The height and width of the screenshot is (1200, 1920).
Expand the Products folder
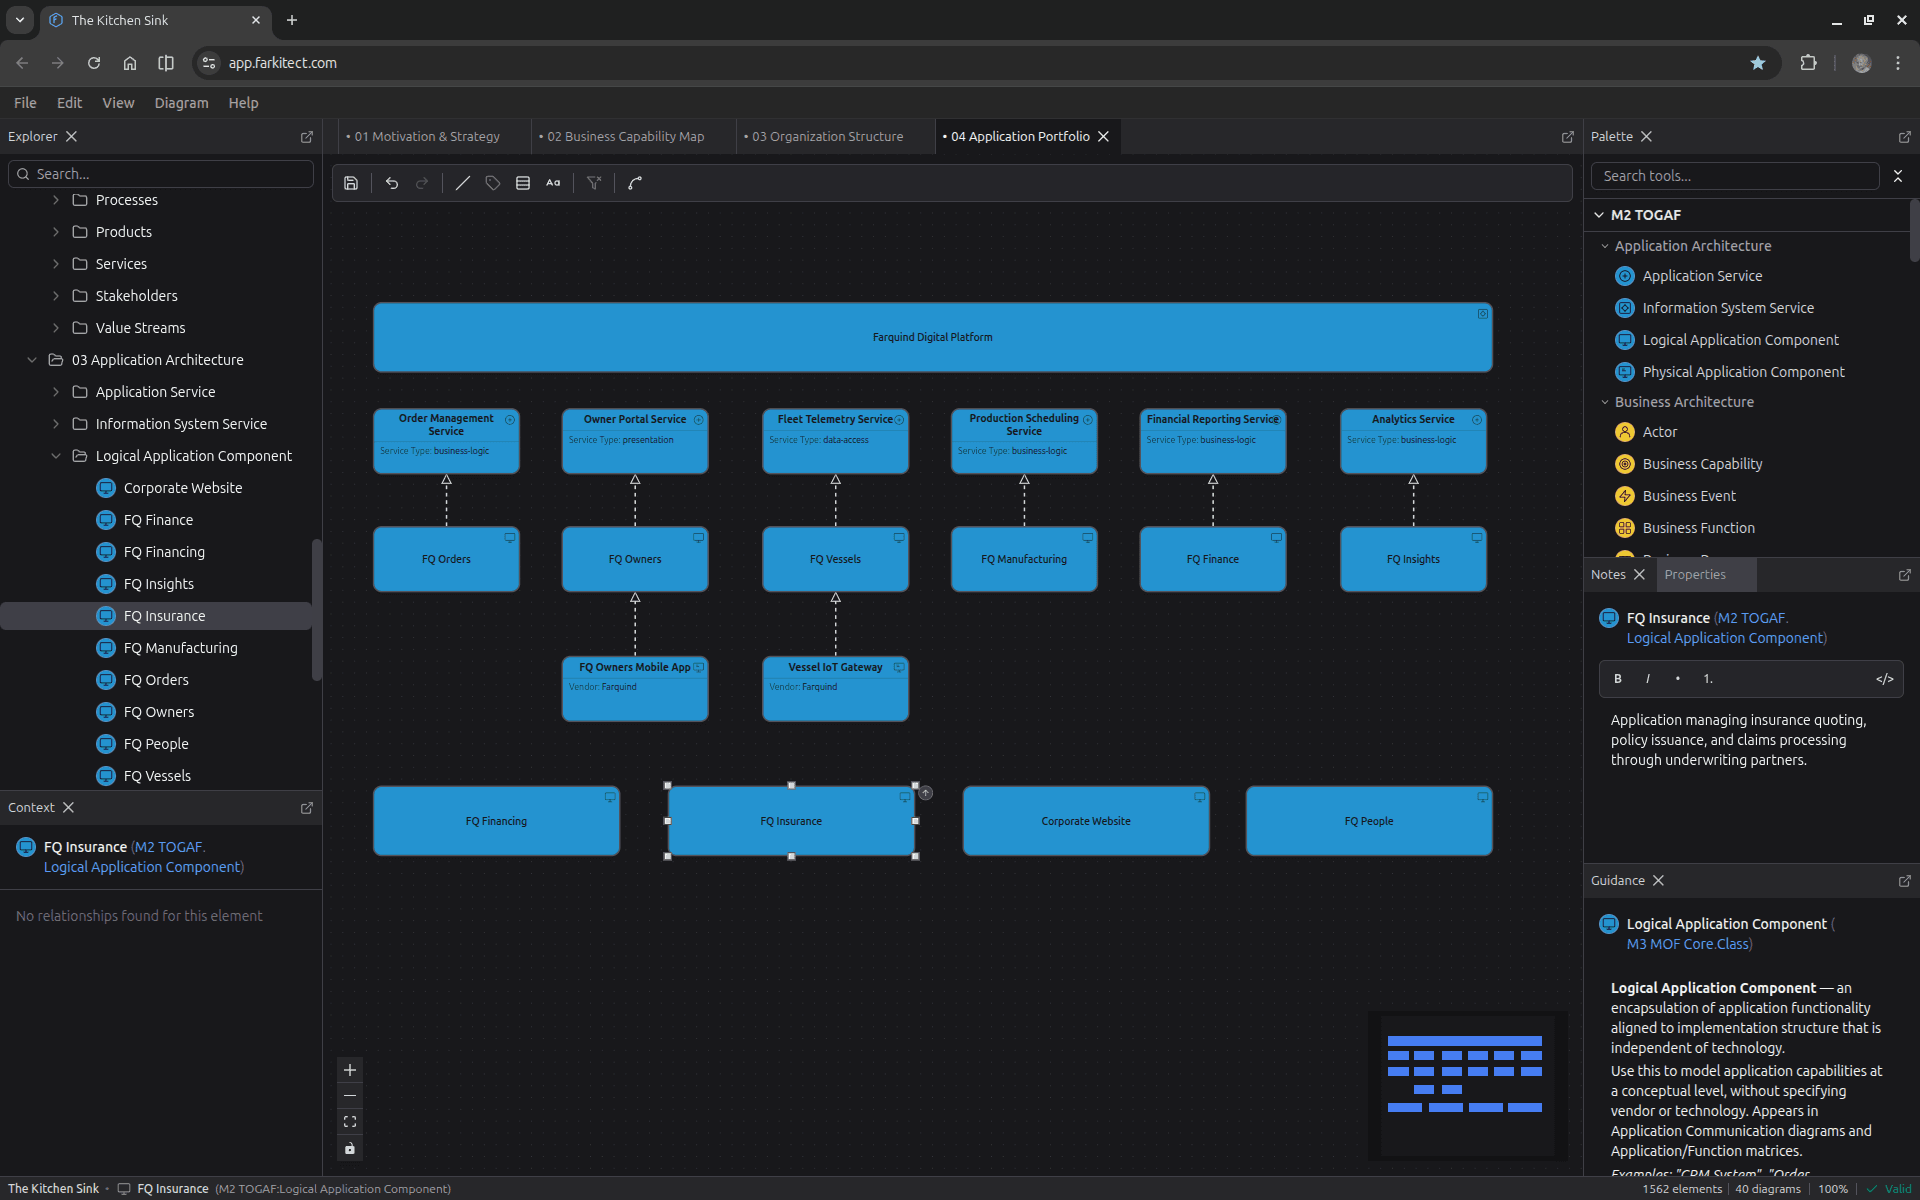pyautogui.click(x=56, y=232)
